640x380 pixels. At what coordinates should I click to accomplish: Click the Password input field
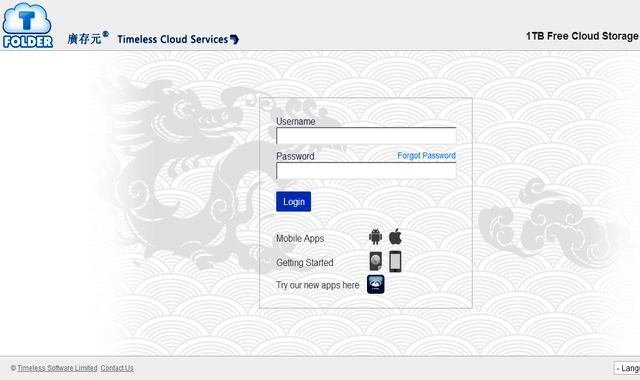point(366,171)
